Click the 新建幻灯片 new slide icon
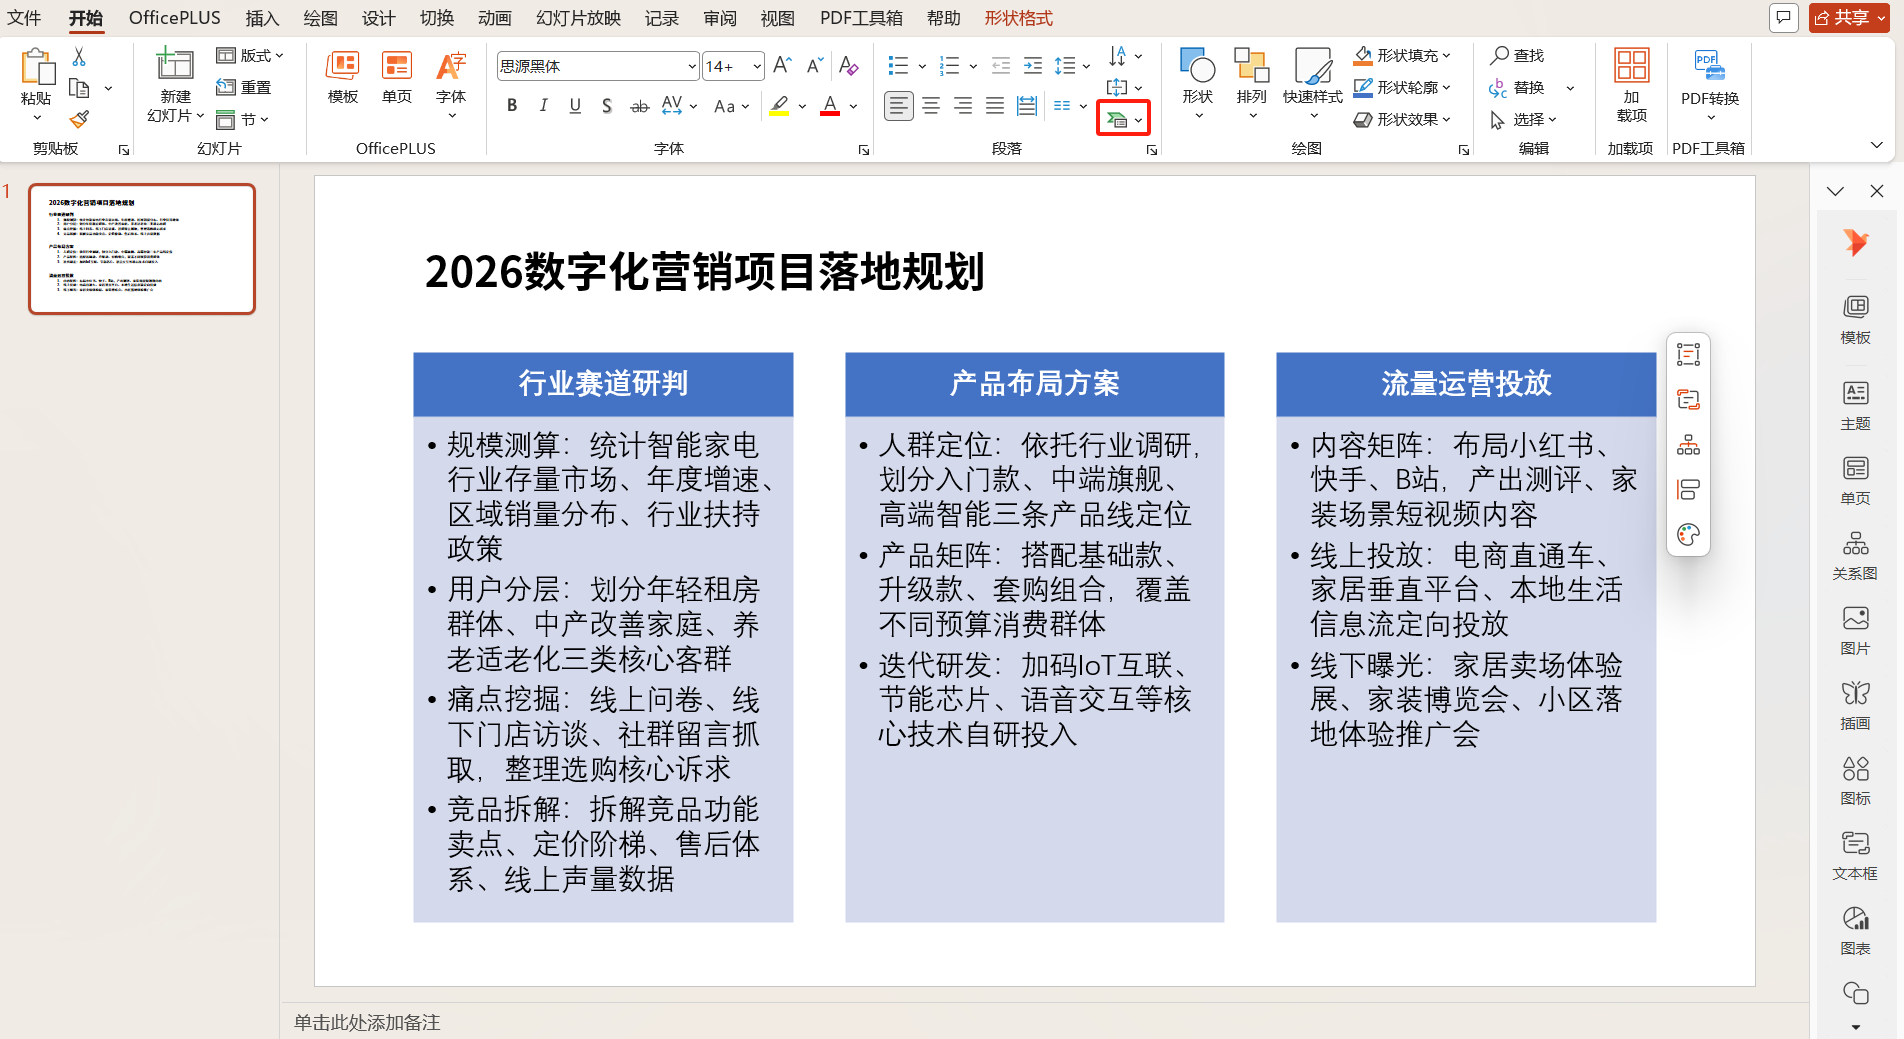The height and width of the screenshot is (1039, 1904). pyautogui.click(x=175, y=65)
